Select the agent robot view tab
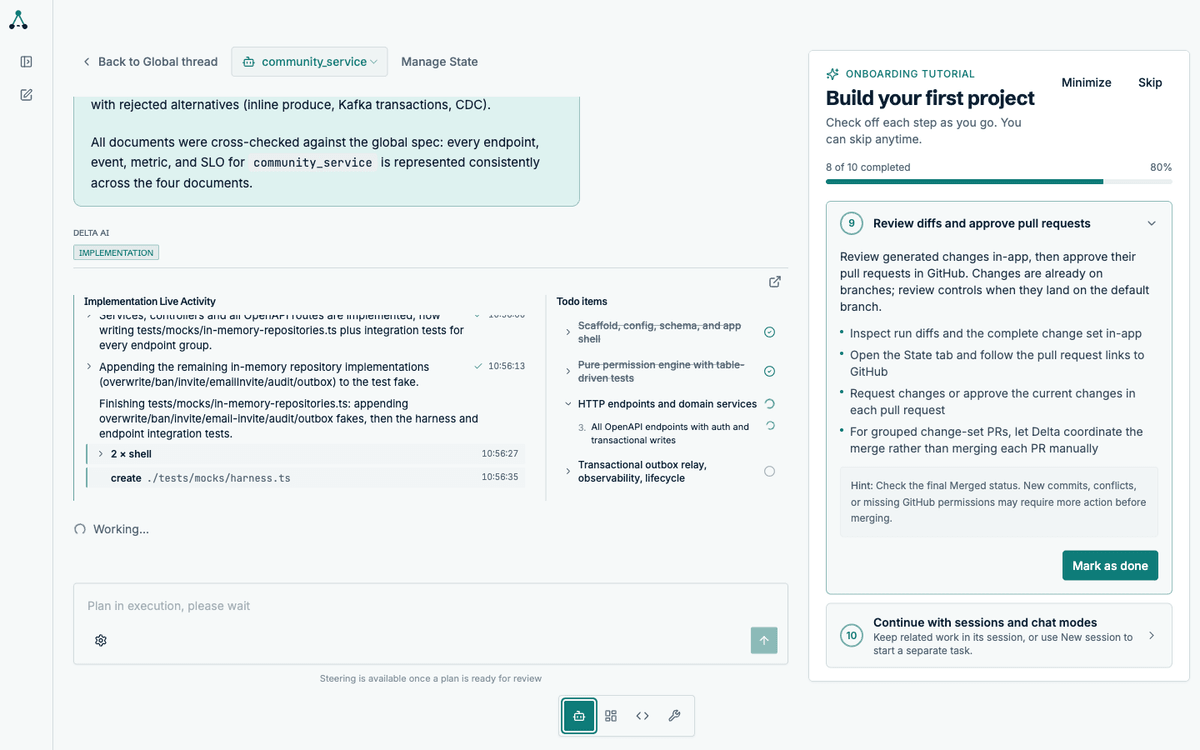Screen dimensions: 1200x750 579,716
